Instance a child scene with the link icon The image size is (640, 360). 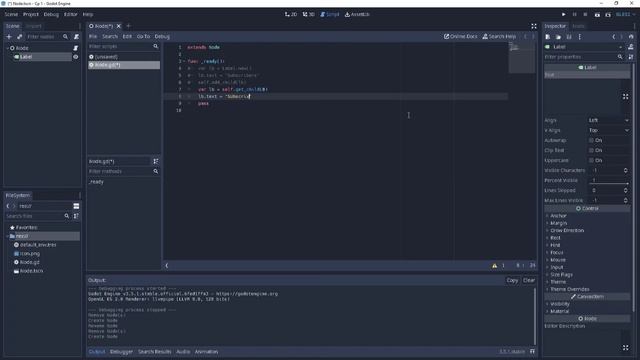click(x=20, y=37)
